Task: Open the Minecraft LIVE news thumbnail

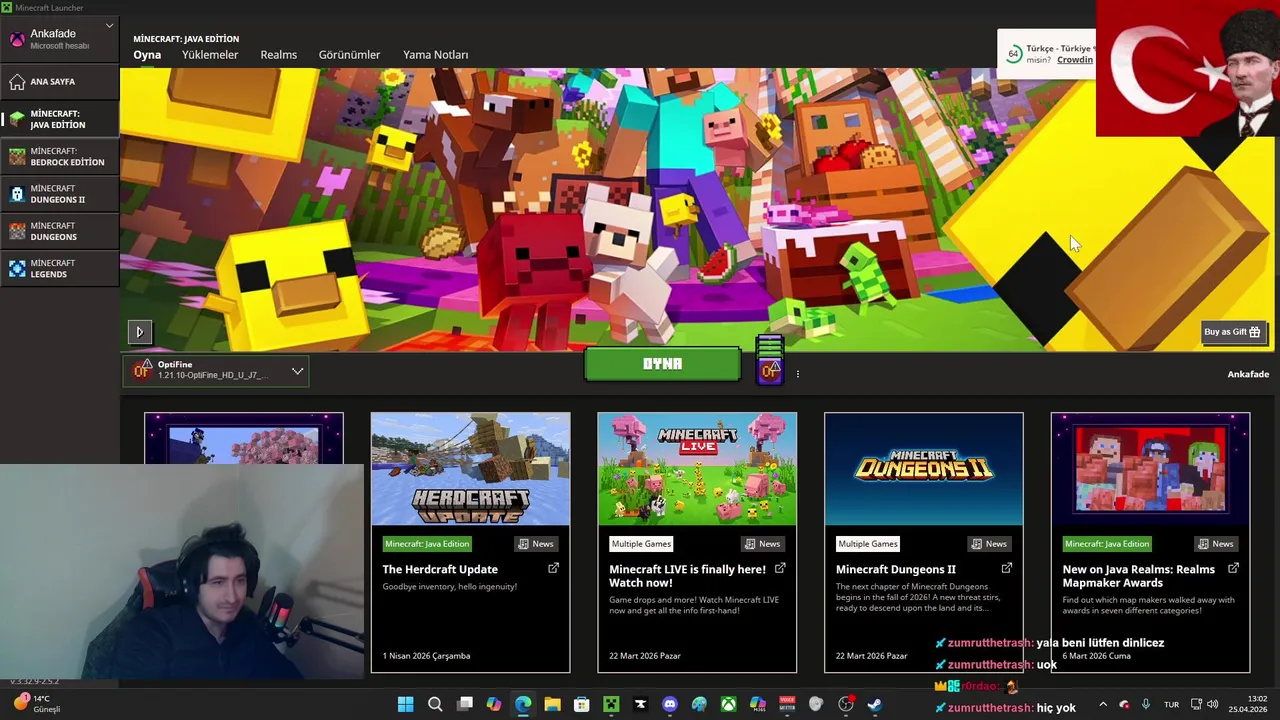Action: coord(697,469)
